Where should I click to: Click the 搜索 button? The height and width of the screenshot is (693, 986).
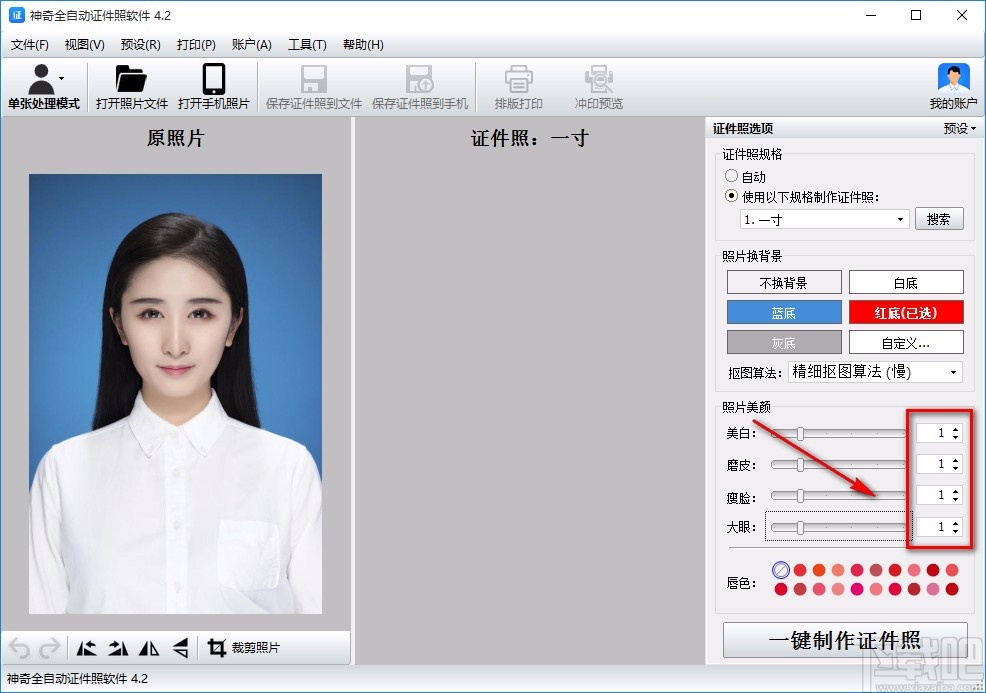tap(938, 219)
